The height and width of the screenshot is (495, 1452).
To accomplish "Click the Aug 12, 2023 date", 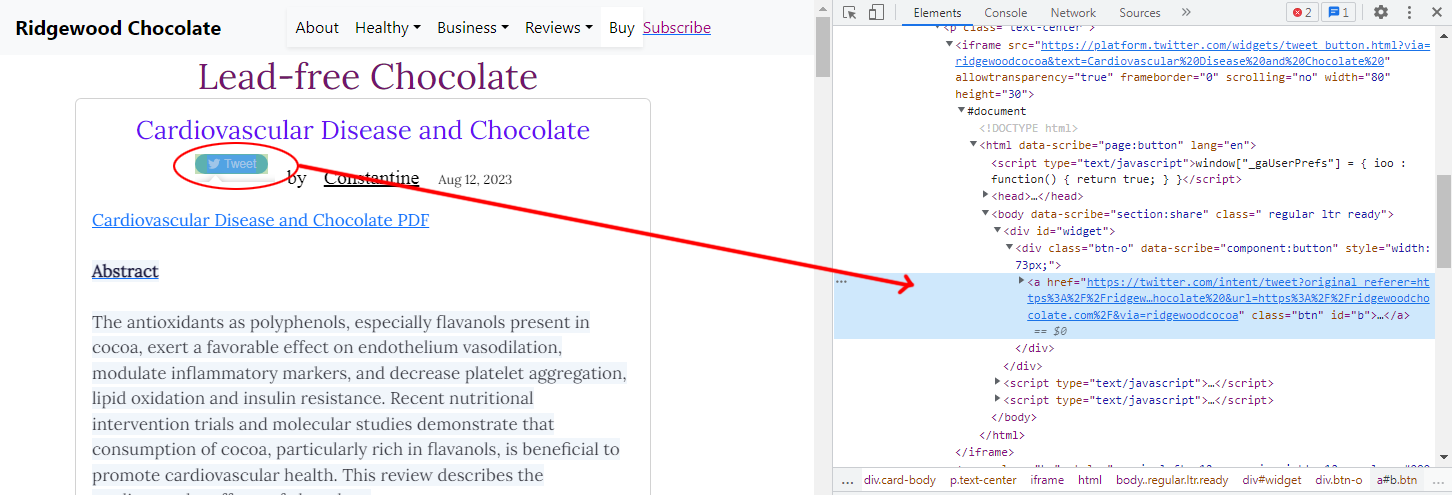I will pyautogui.click(x=475, y=180).
